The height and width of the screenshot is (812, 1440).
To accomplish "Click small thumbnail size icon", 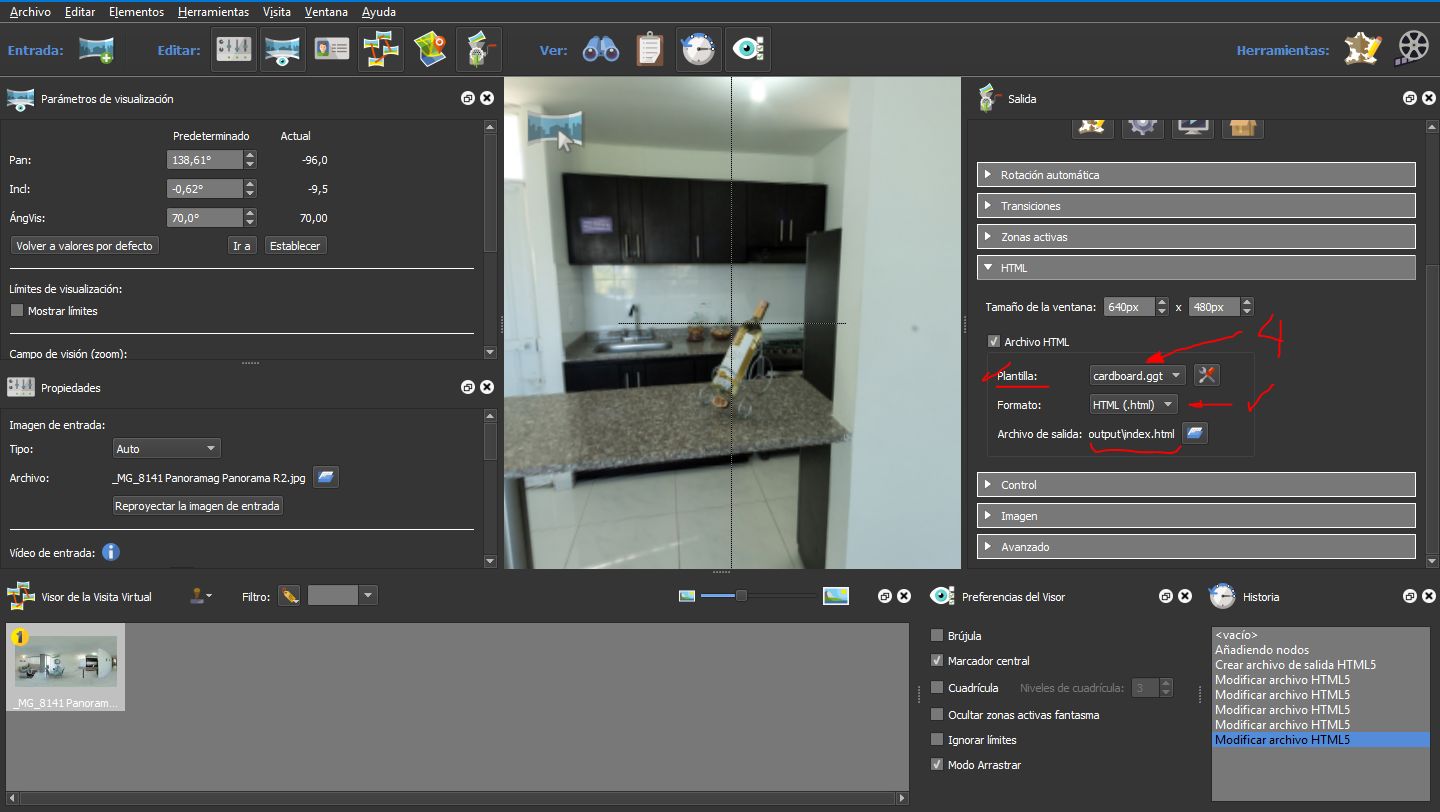I will tap(687, 596).
